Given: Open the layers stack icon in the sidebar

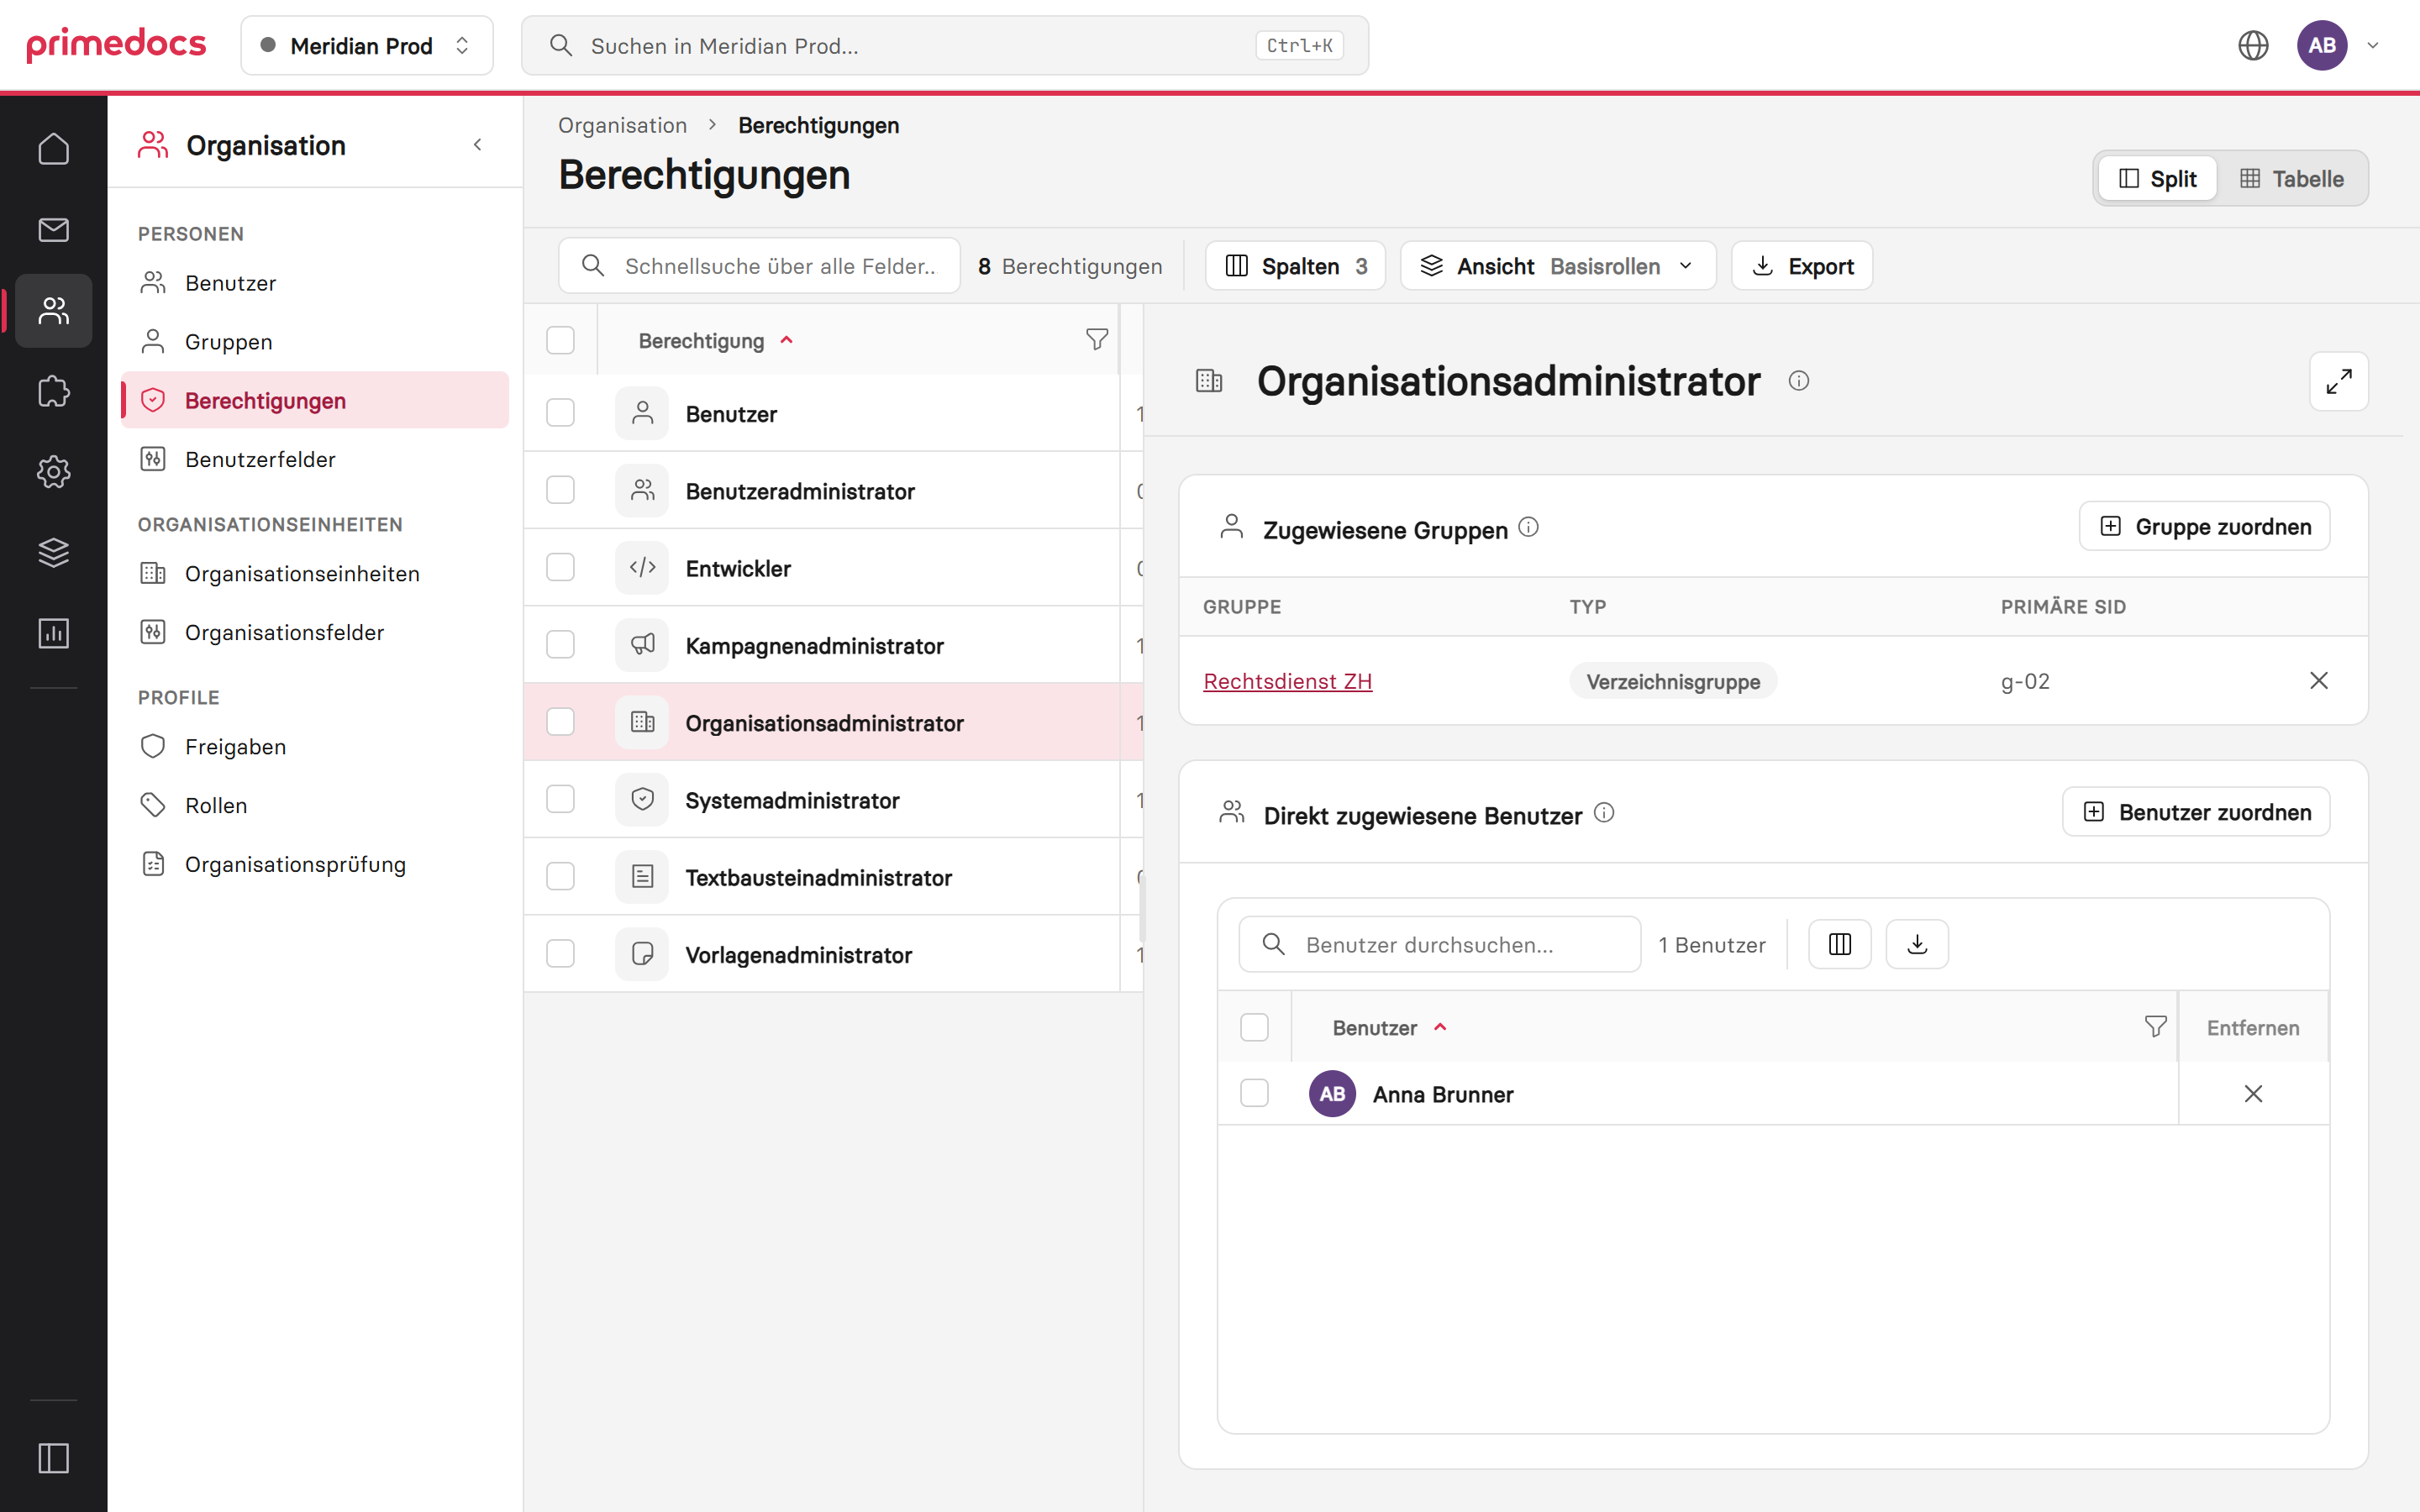Looking at the screenshot, I should pos(53,552).
